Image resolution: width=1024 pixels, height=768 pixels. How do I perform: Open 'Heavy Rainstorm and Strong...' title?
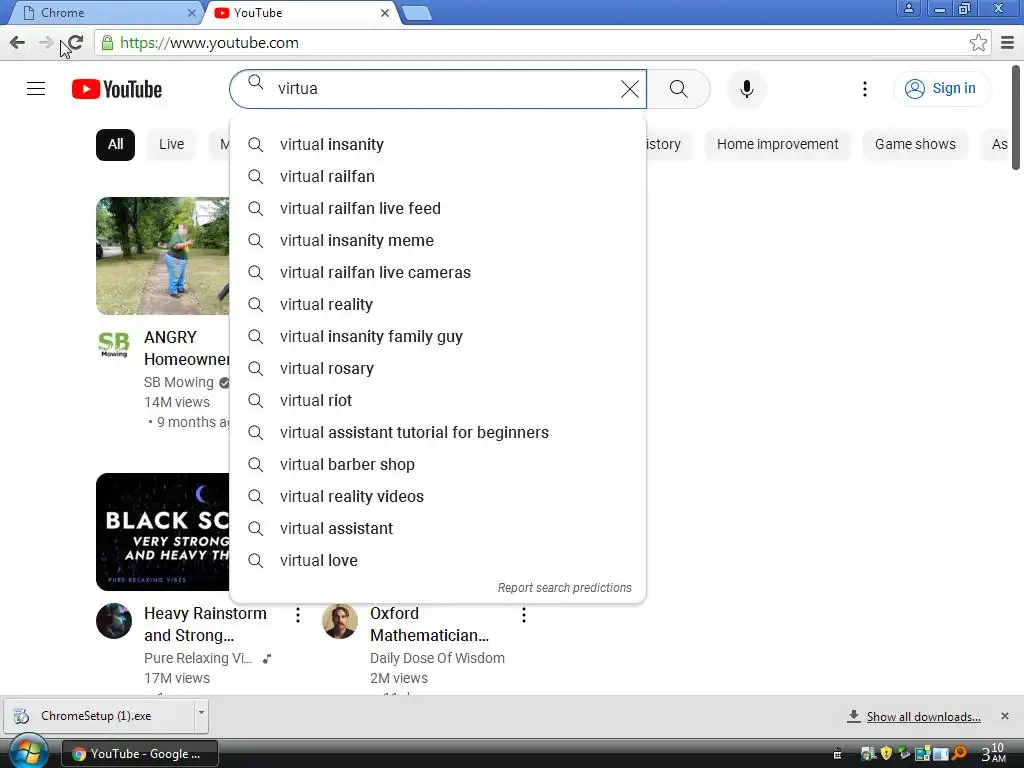coord(205,624)
